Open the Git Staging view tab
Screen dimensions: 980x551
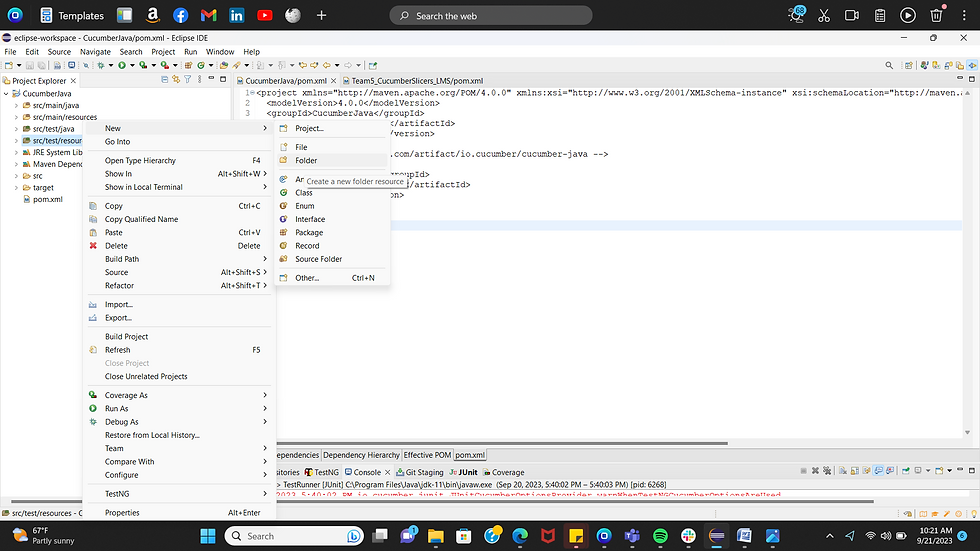419,472
